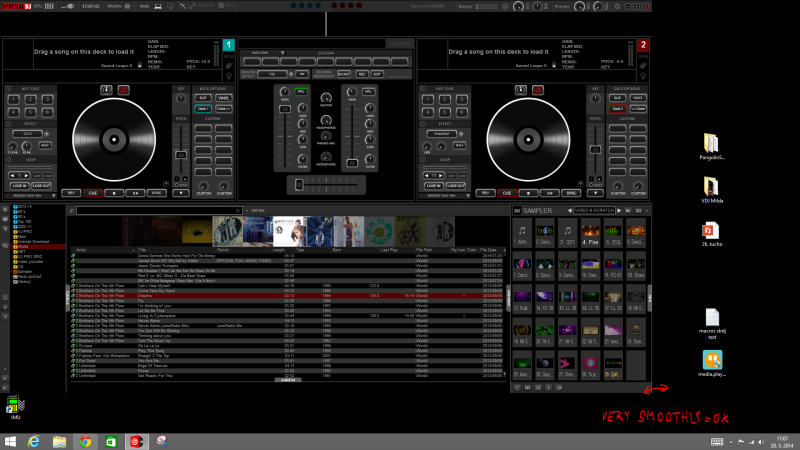Click SYNC on the left deck

[157, 192]
